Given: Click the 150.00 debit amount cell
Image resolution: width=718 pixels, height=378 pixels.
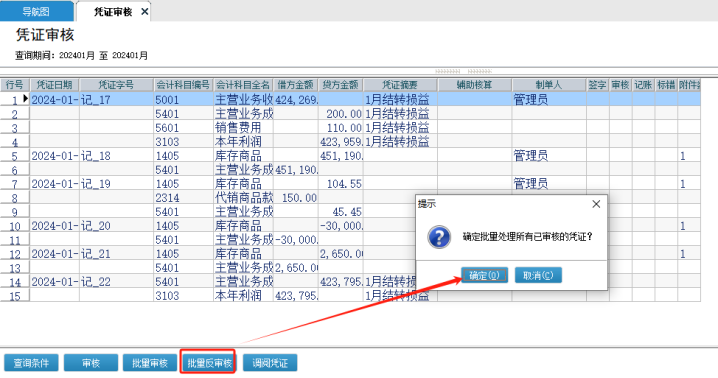Looking at the screenshot, I should 295,198.
